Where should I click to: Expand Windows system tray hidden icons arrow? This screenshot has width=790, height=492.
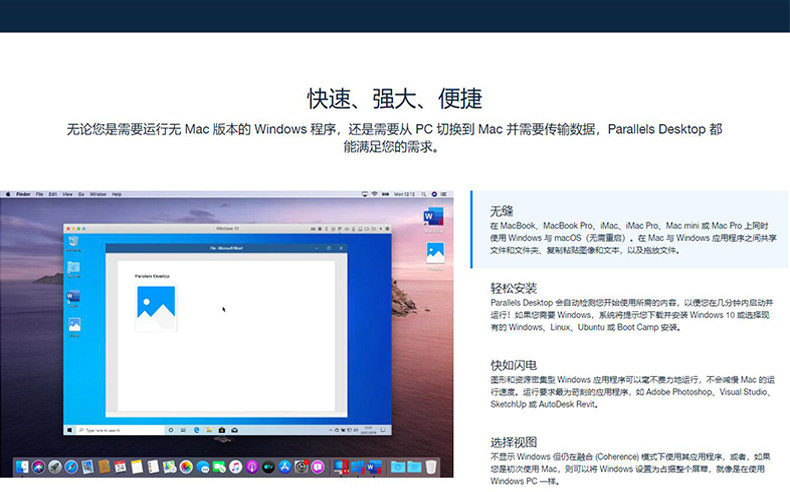point(331,430)
